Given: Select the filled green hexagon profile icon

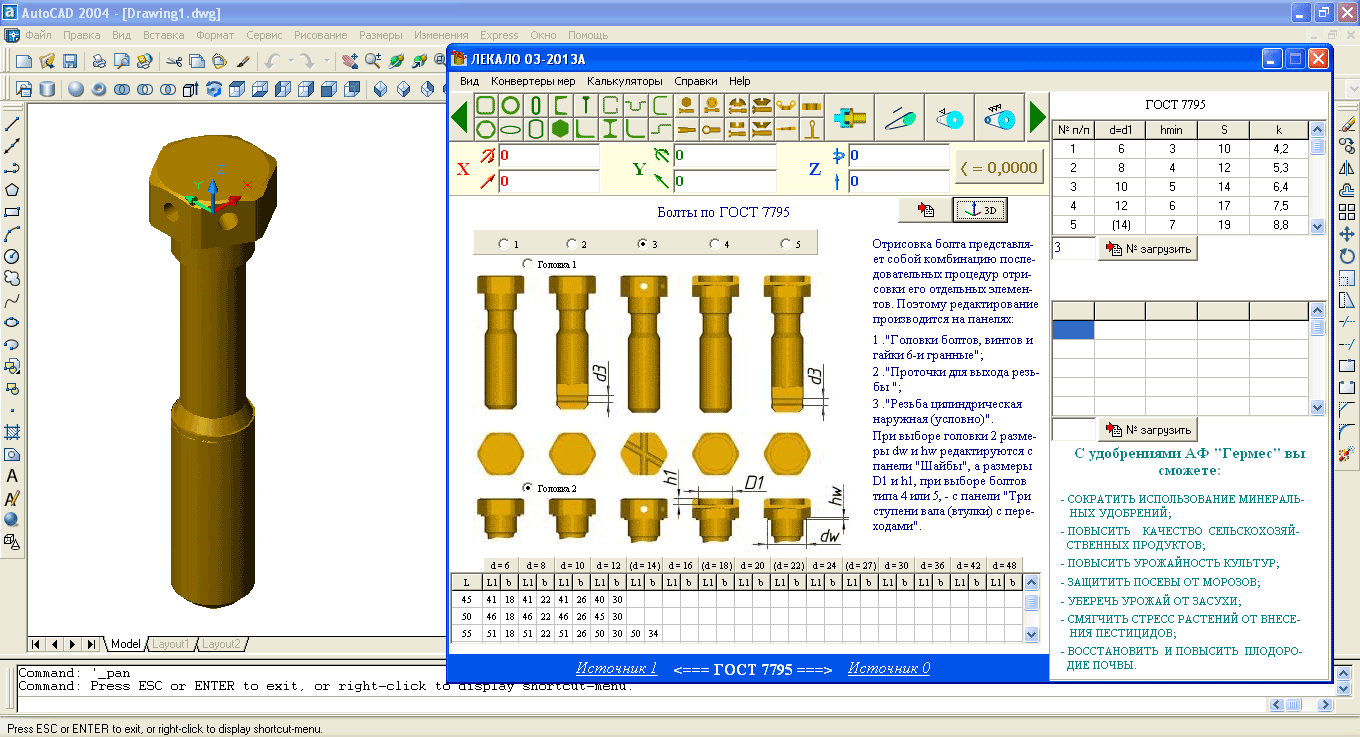Looking at the screenshot, I should click(x=560, y=128).
